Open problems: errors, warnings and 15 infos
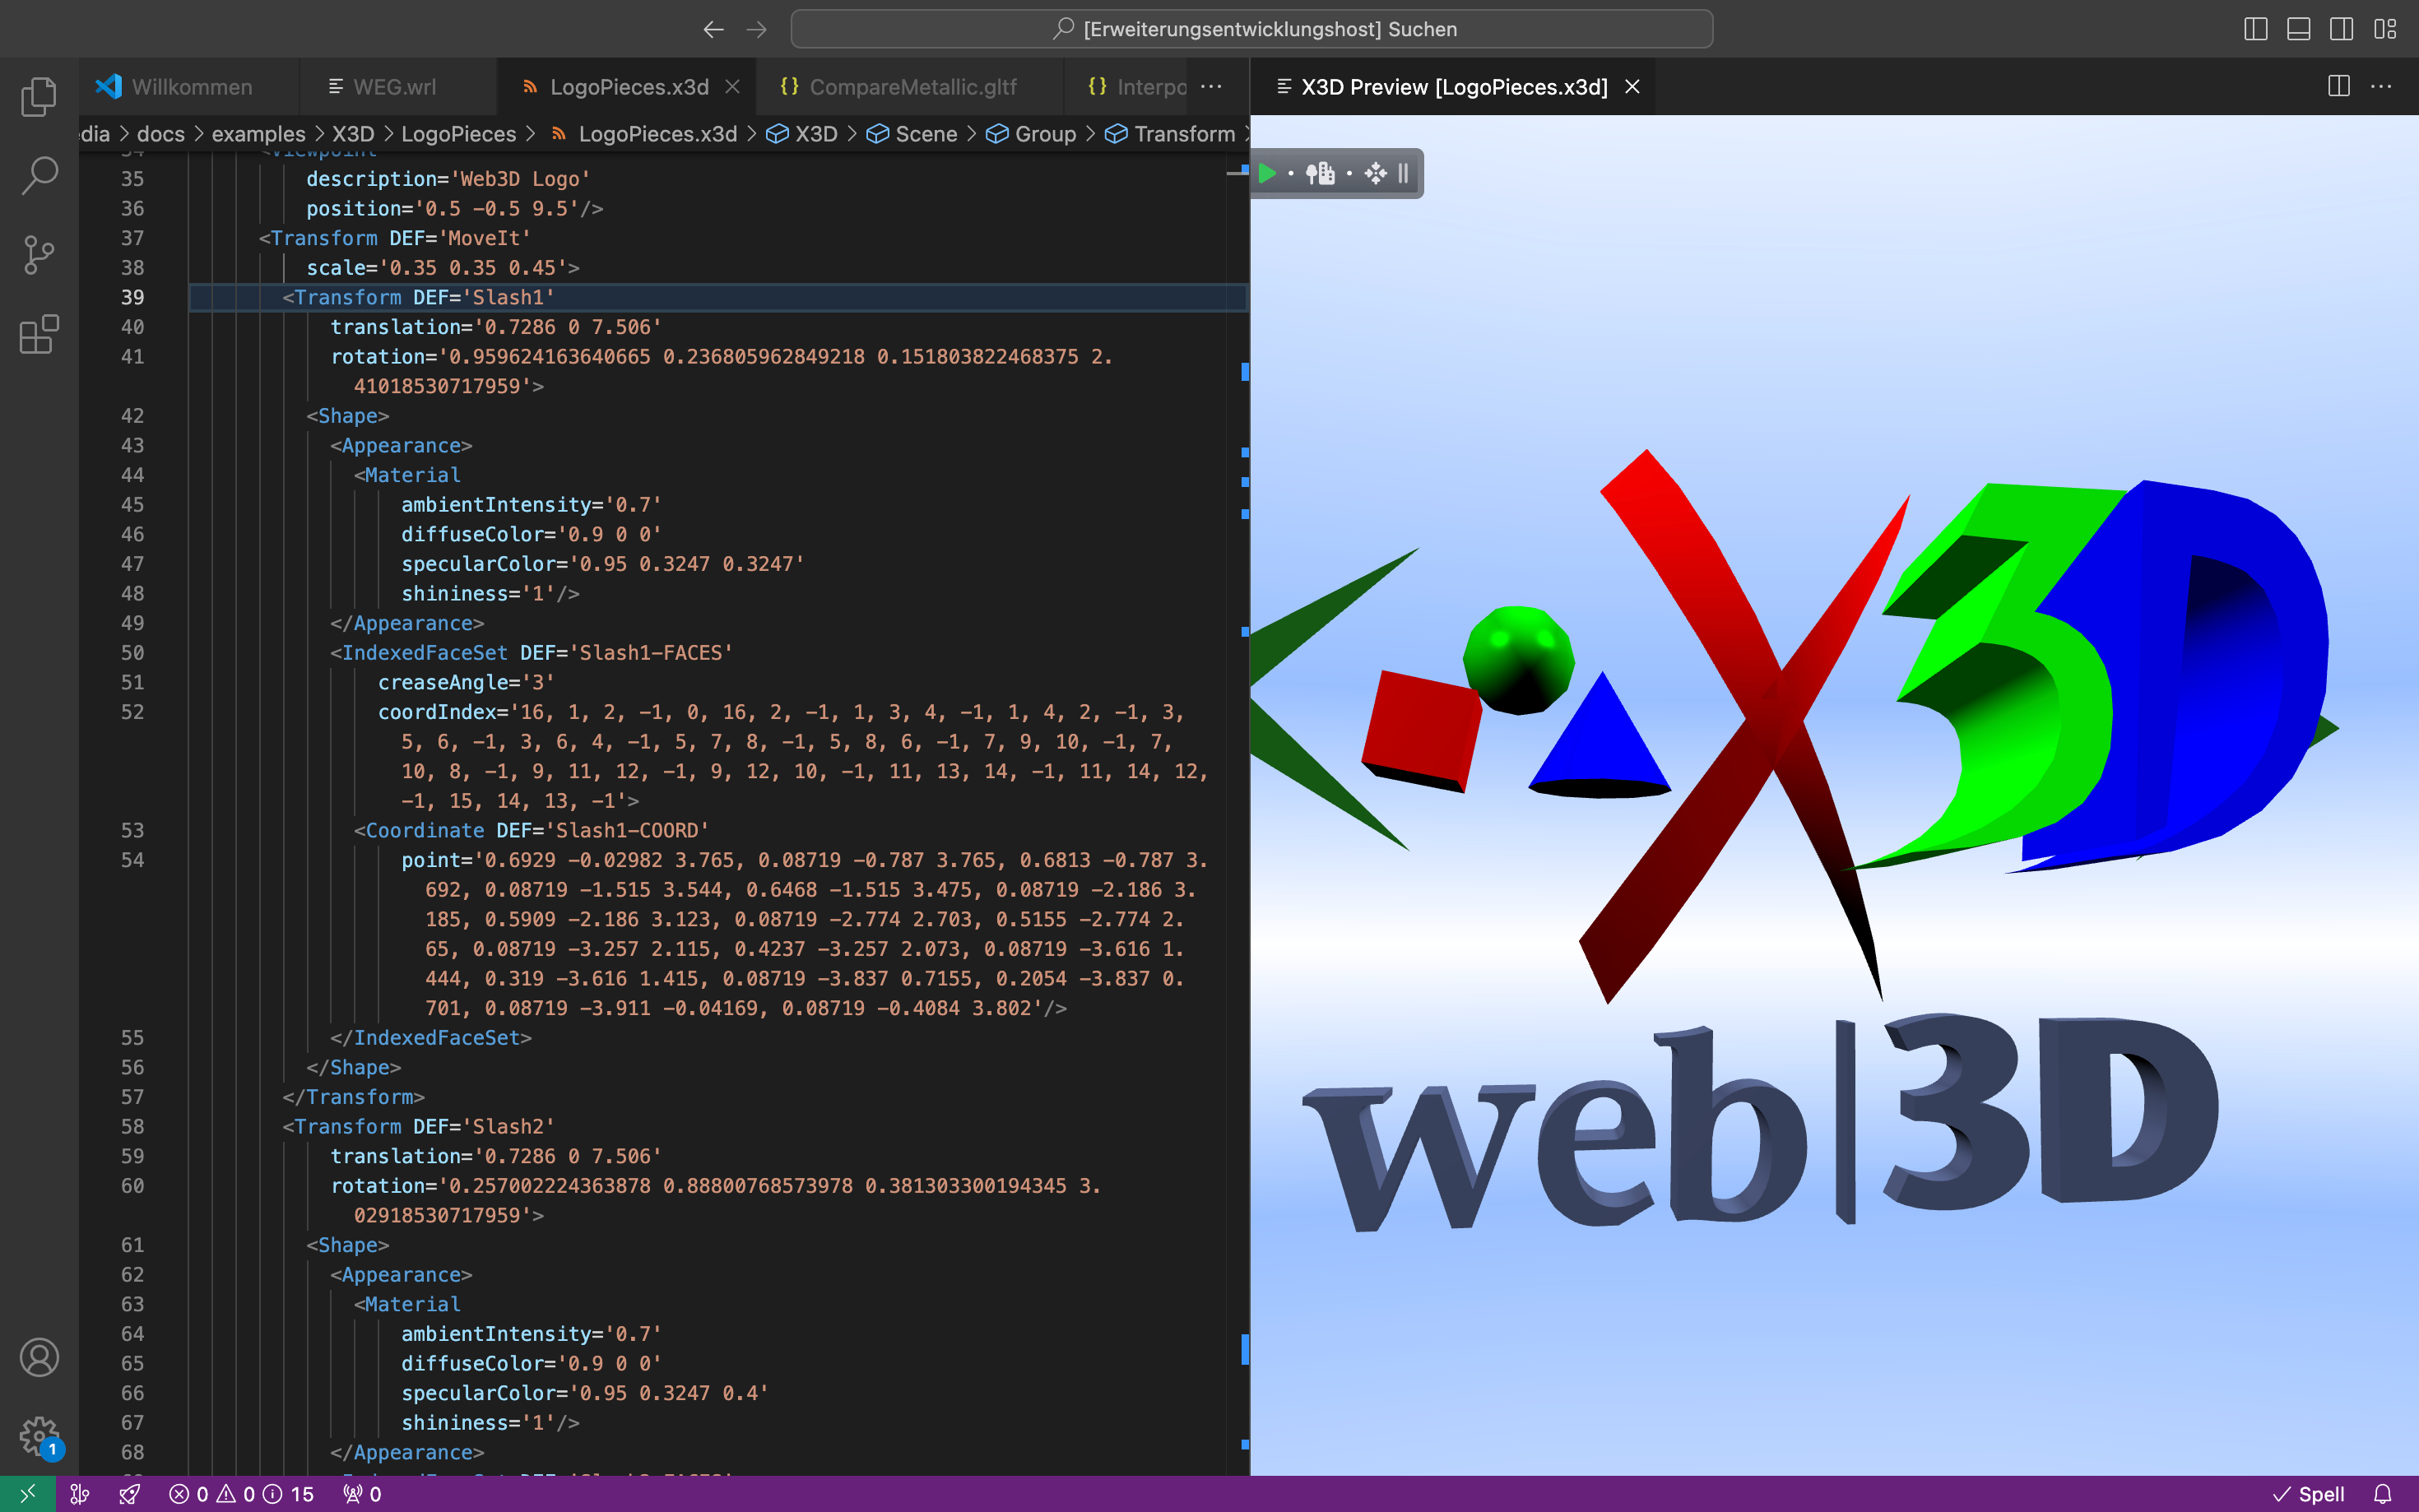Image resolution: width=2419 pixels, height=1512 pixels. [241, 1494]
